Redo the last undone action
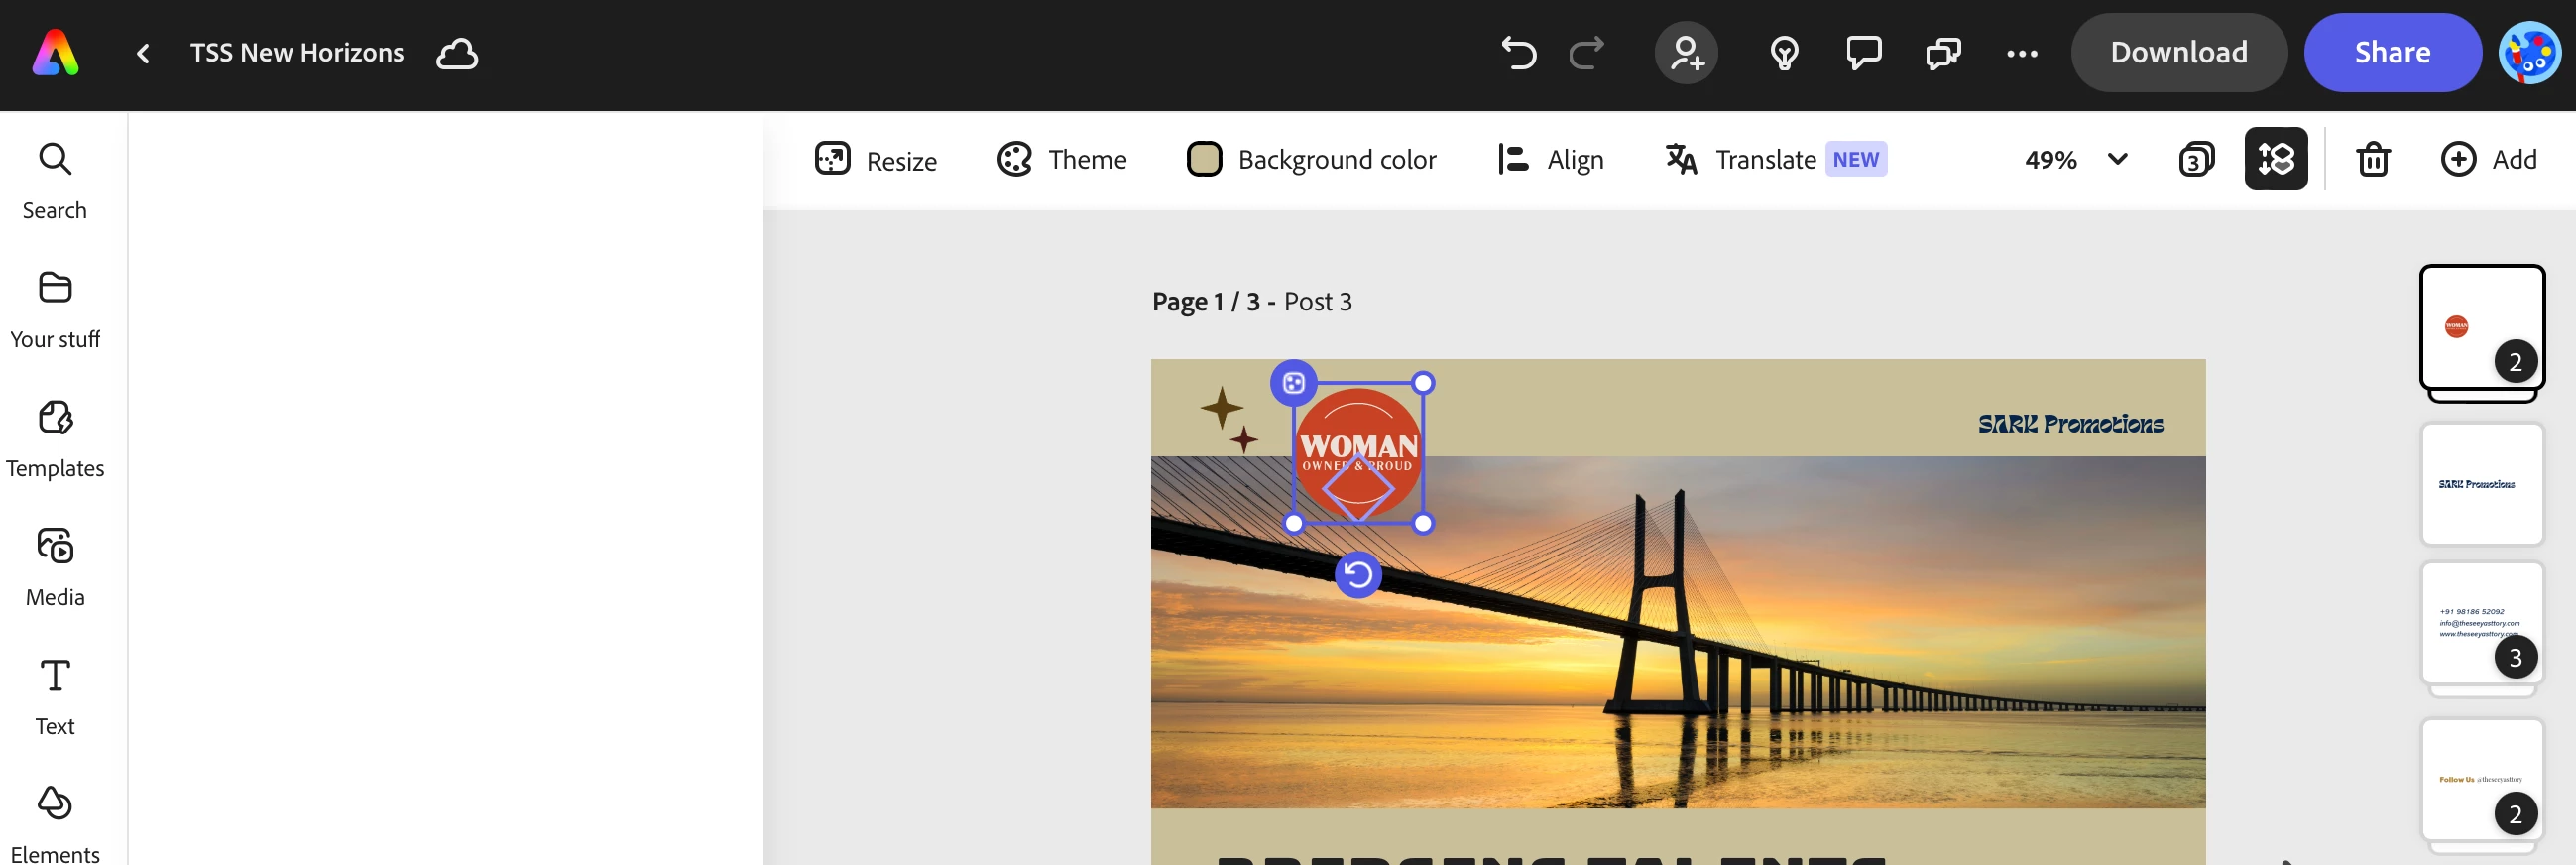2576x865 pixels. tap(1586, 53)
